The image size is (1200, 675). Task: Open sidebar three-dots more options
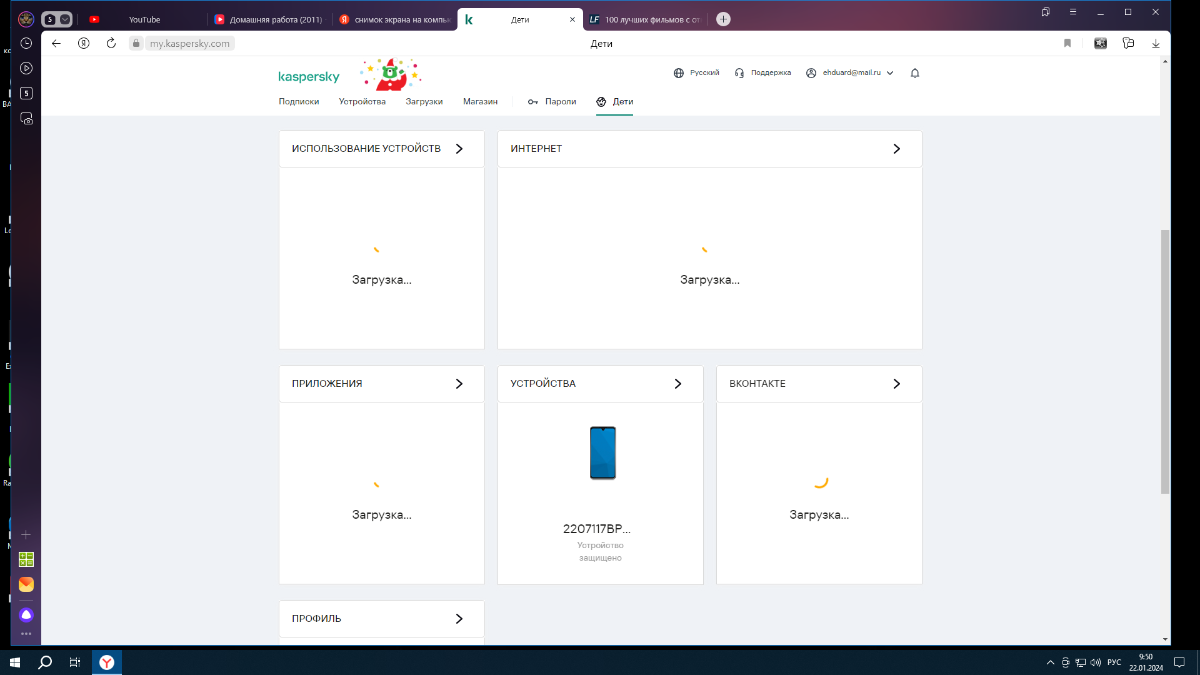26,633
